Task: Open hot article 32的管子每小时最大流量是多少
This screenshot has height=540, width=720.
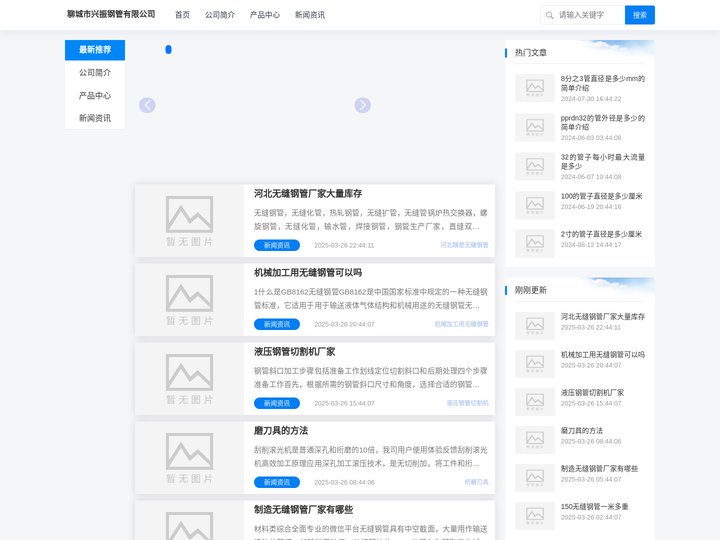Action: tap(602, 162)
